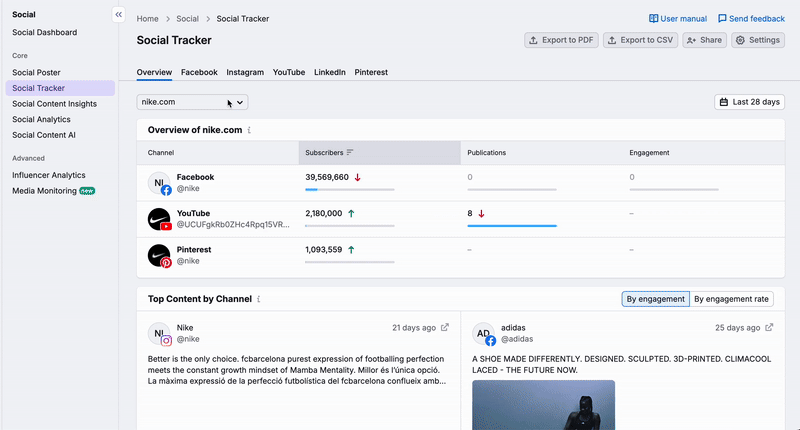
Task: Click info icon next to Top Content by Channel
Action: coord(259,299)
